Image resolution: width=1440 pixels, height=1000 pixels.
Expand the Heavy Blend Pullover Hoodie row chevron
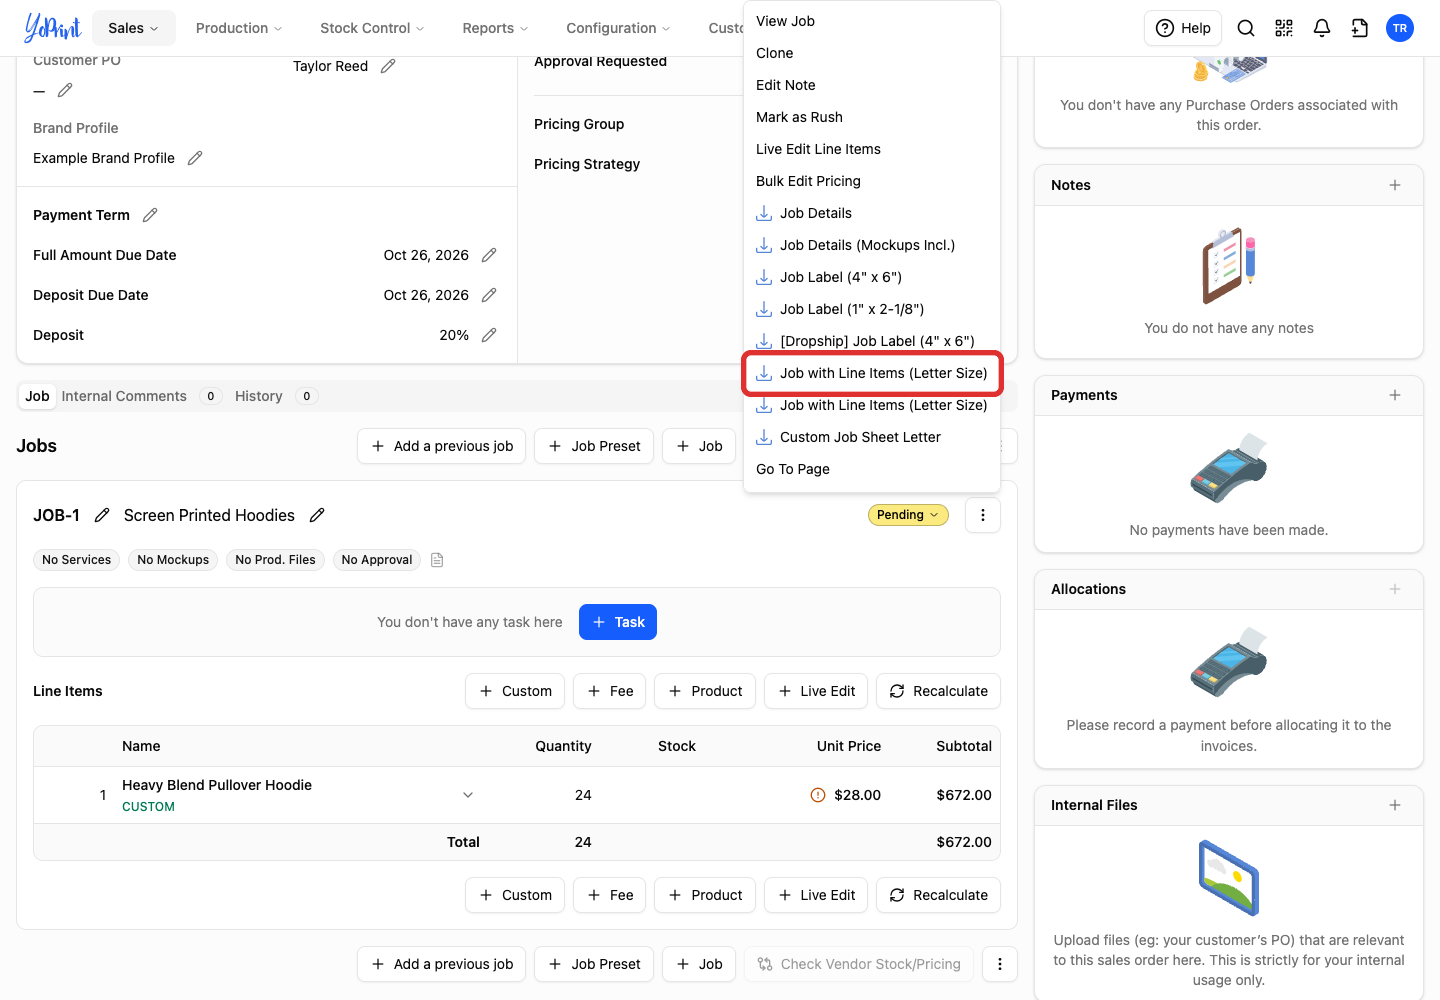[468, 795]
